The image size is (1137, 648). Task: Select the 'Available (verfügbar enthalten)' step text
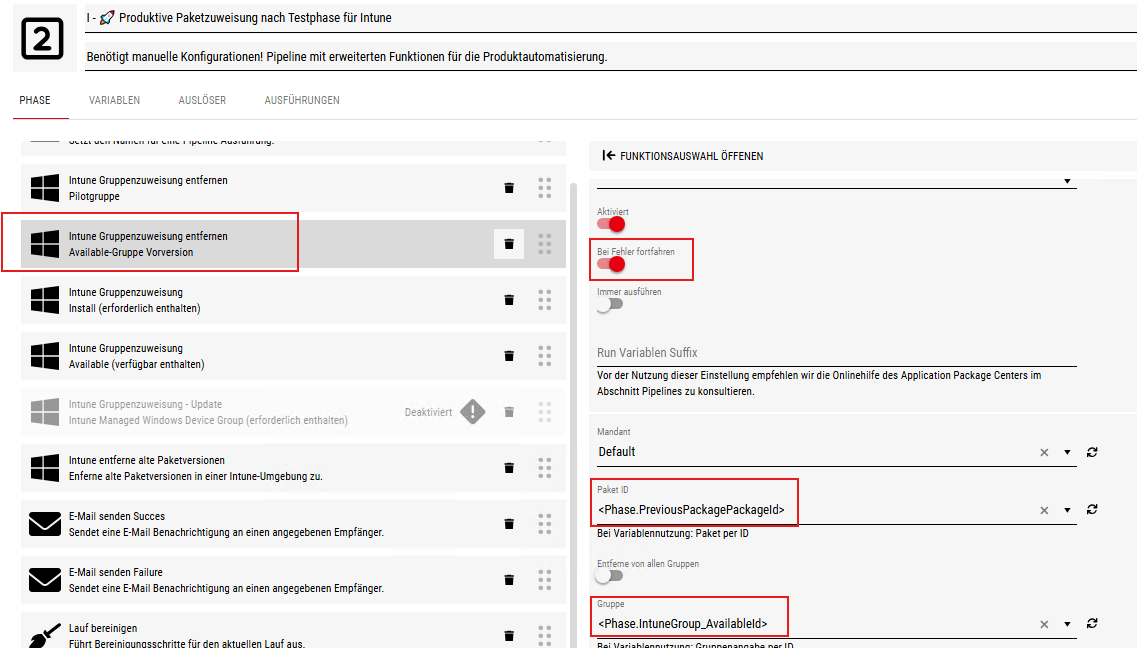click(136, 364)
